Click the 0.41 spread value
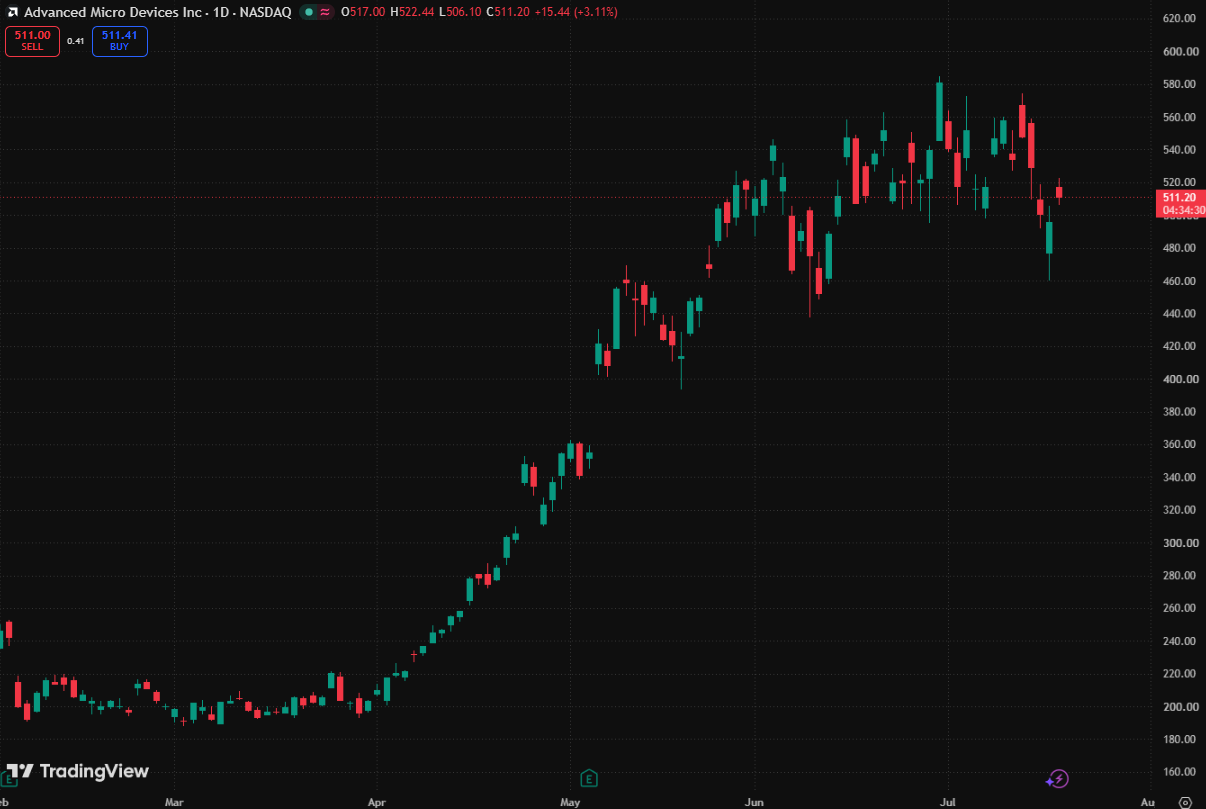Viewport: 1206px width, 809px height. point(76,41)
